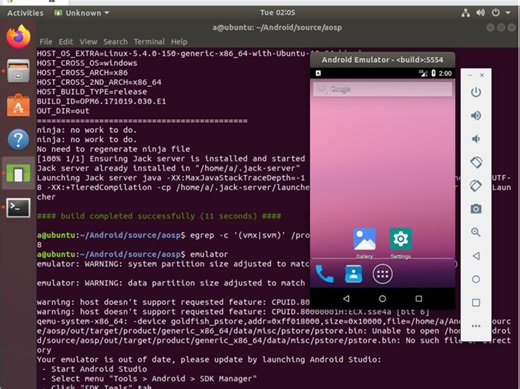Tap the battery indicator in the Android status bar

pyautogui.click(x=433, y=73)
